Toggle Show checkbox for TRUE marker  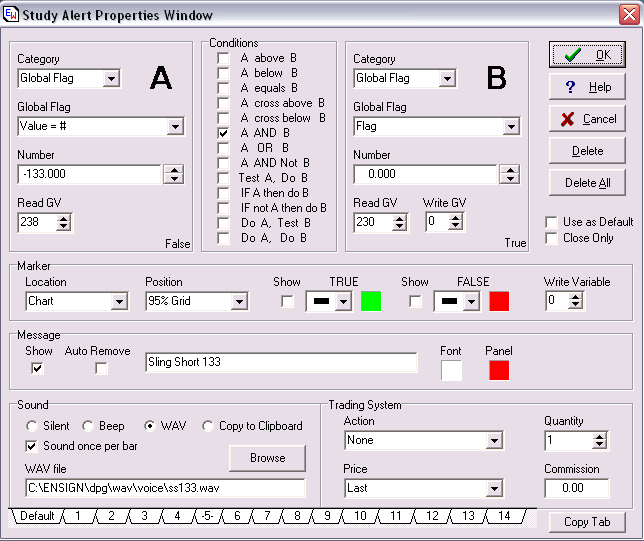[x=287, y=302]
